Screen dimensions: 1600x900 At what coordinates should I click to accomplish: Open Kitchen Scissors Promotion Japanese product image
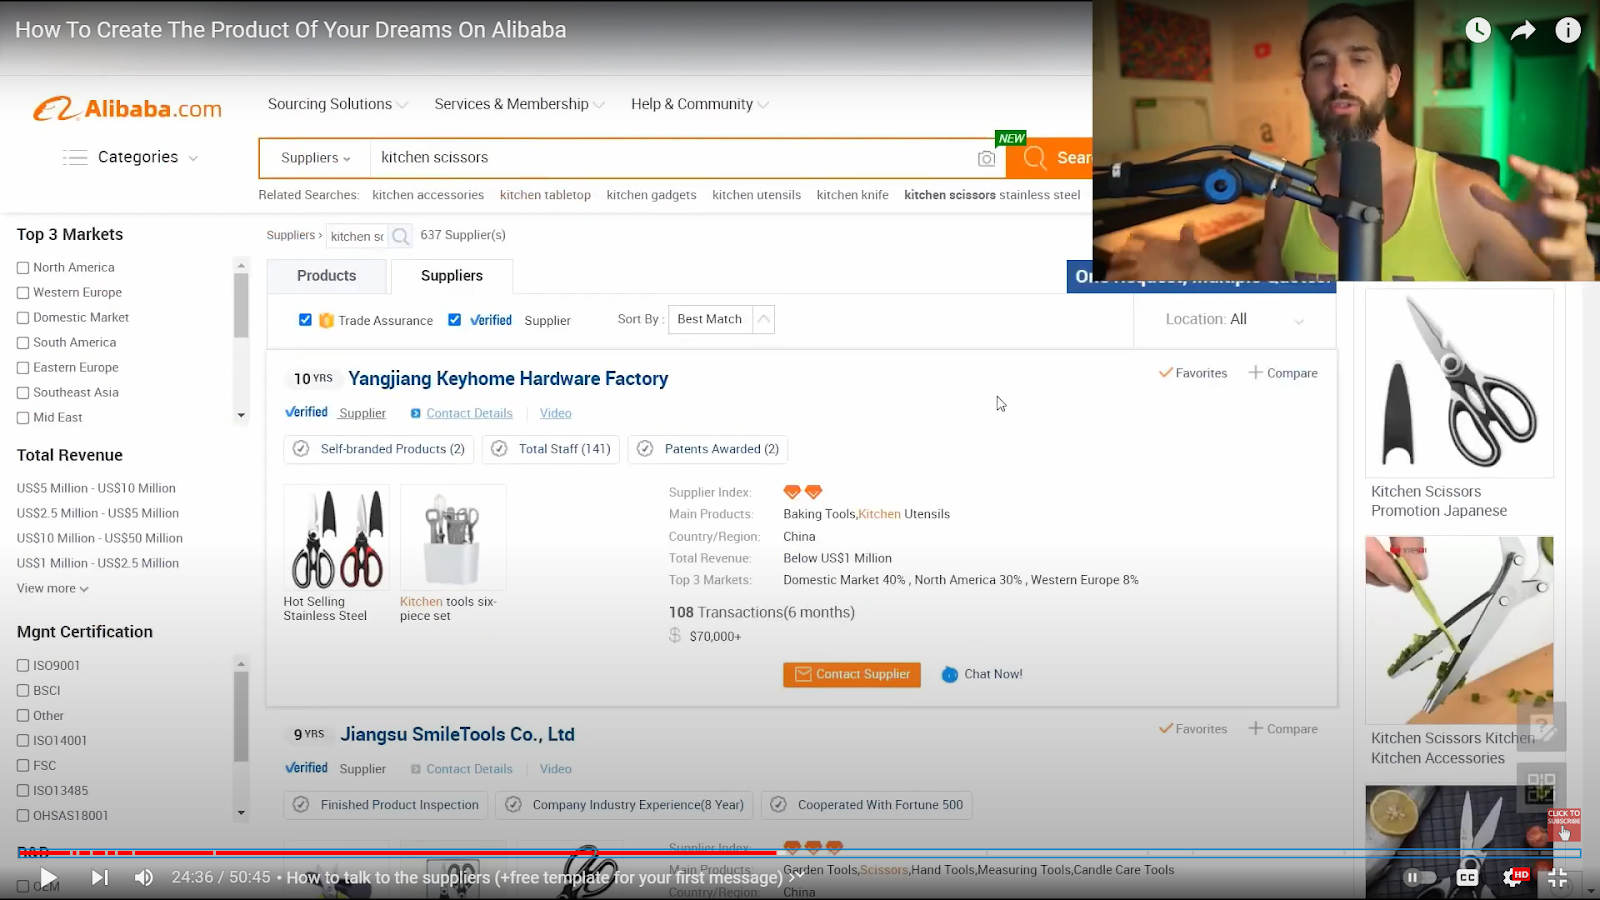[x=1460, y=384]
